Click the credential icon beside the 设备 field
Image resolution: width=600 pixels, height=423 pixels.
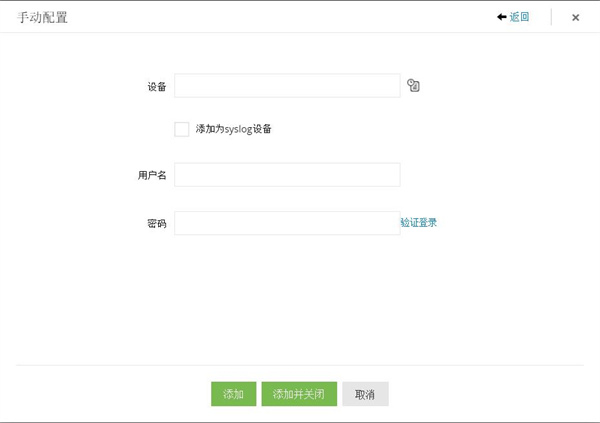tap(413, 85)
